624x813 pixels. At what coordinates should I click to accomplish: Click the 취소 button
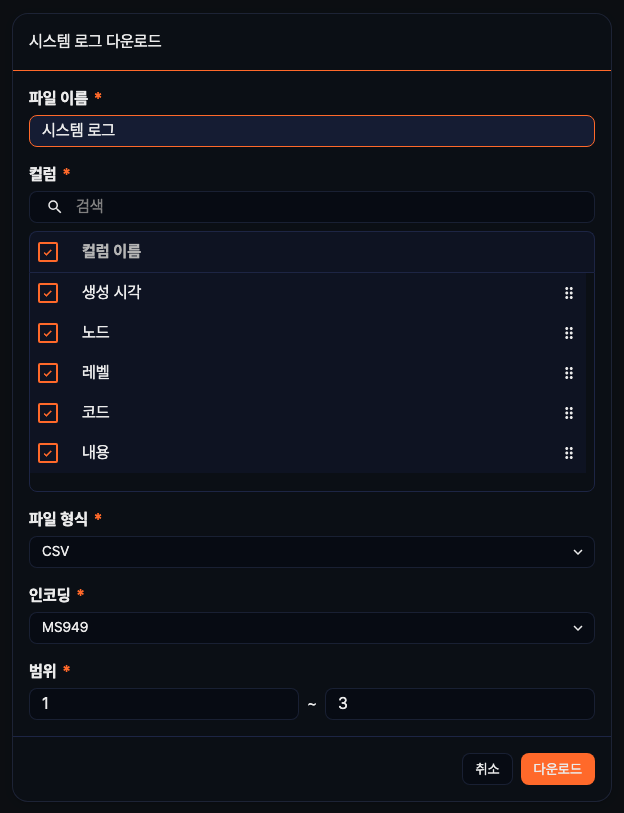487,769
